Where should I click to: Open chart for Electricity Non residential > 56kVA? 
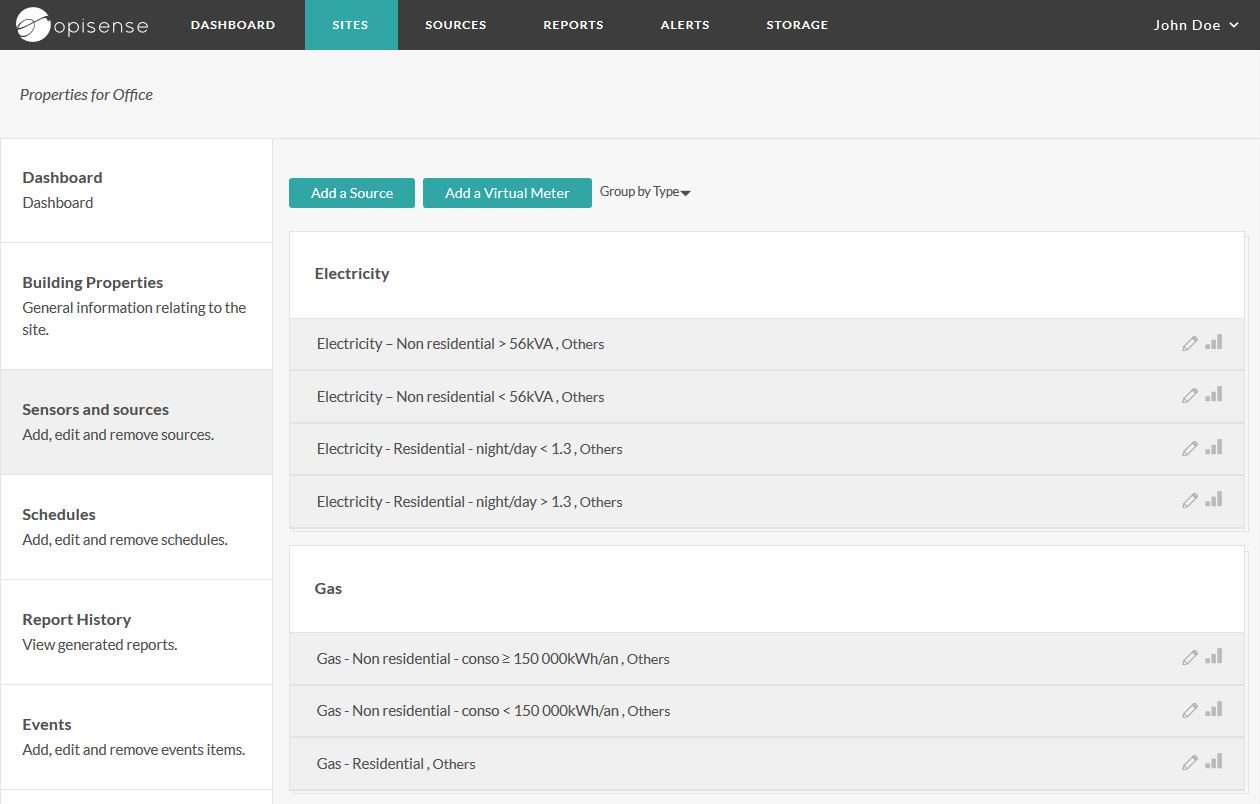pyautogui.click(x=1213, y=343)
